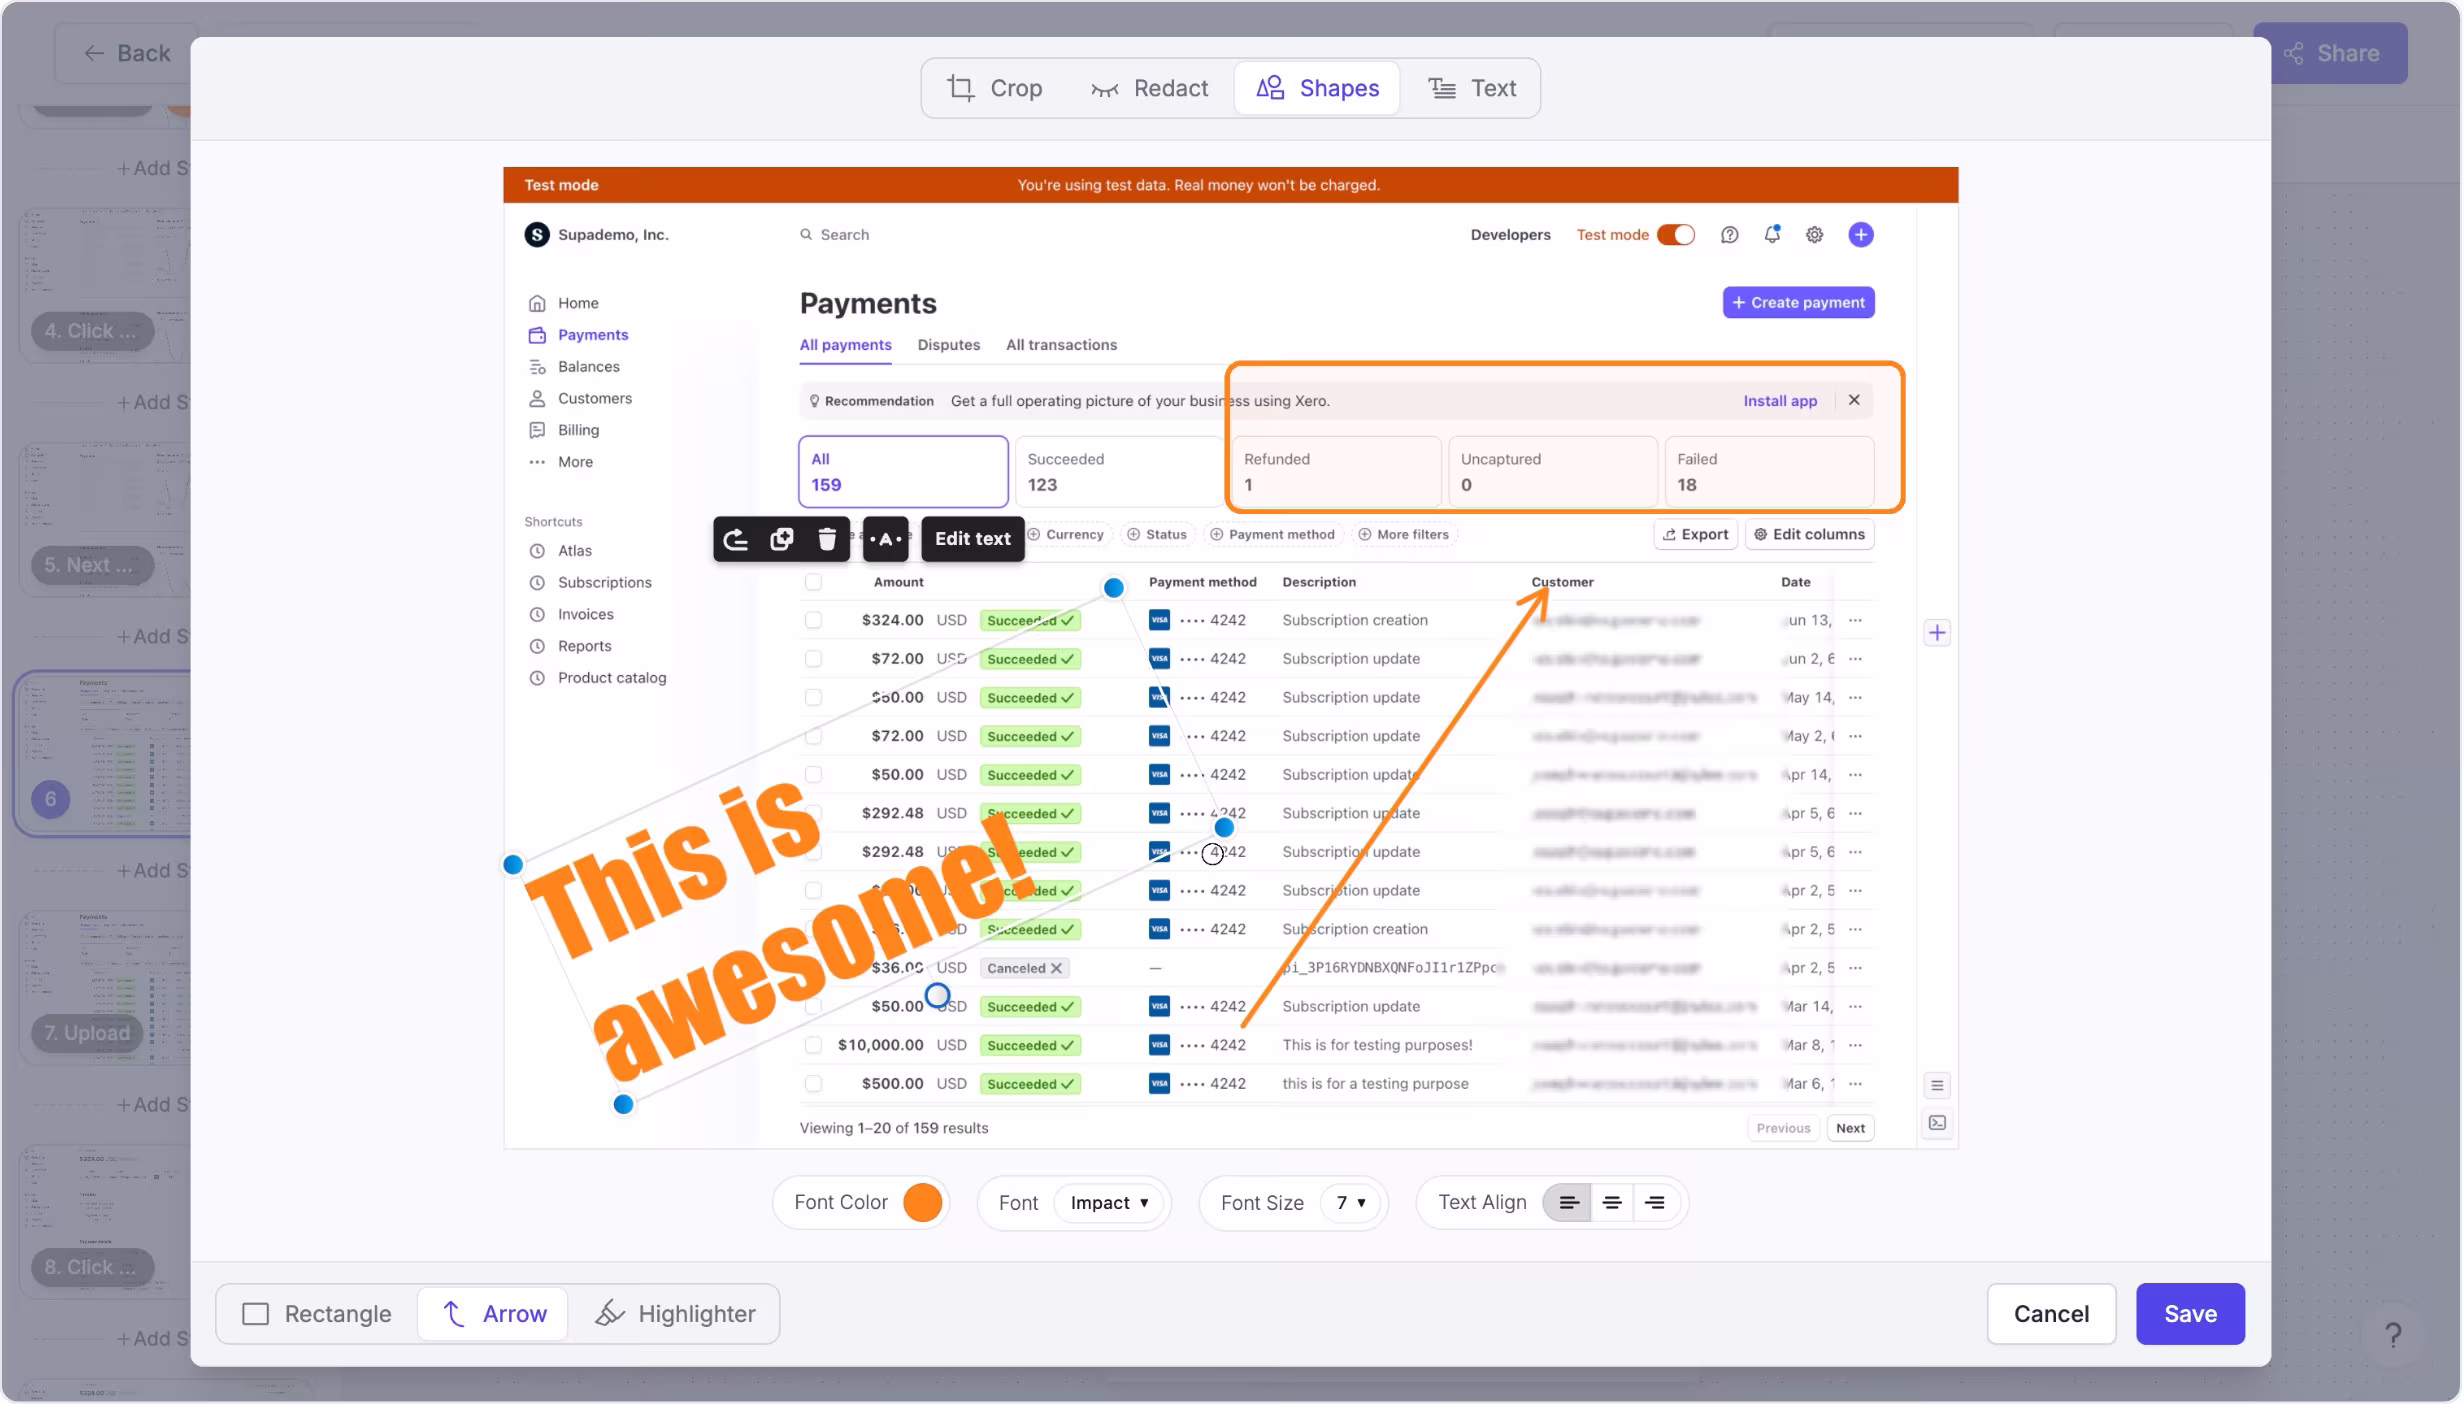Viewport: 2464px width, 1404px height.
Task: Click the Save button
Action: (x=2189, y=1313)
